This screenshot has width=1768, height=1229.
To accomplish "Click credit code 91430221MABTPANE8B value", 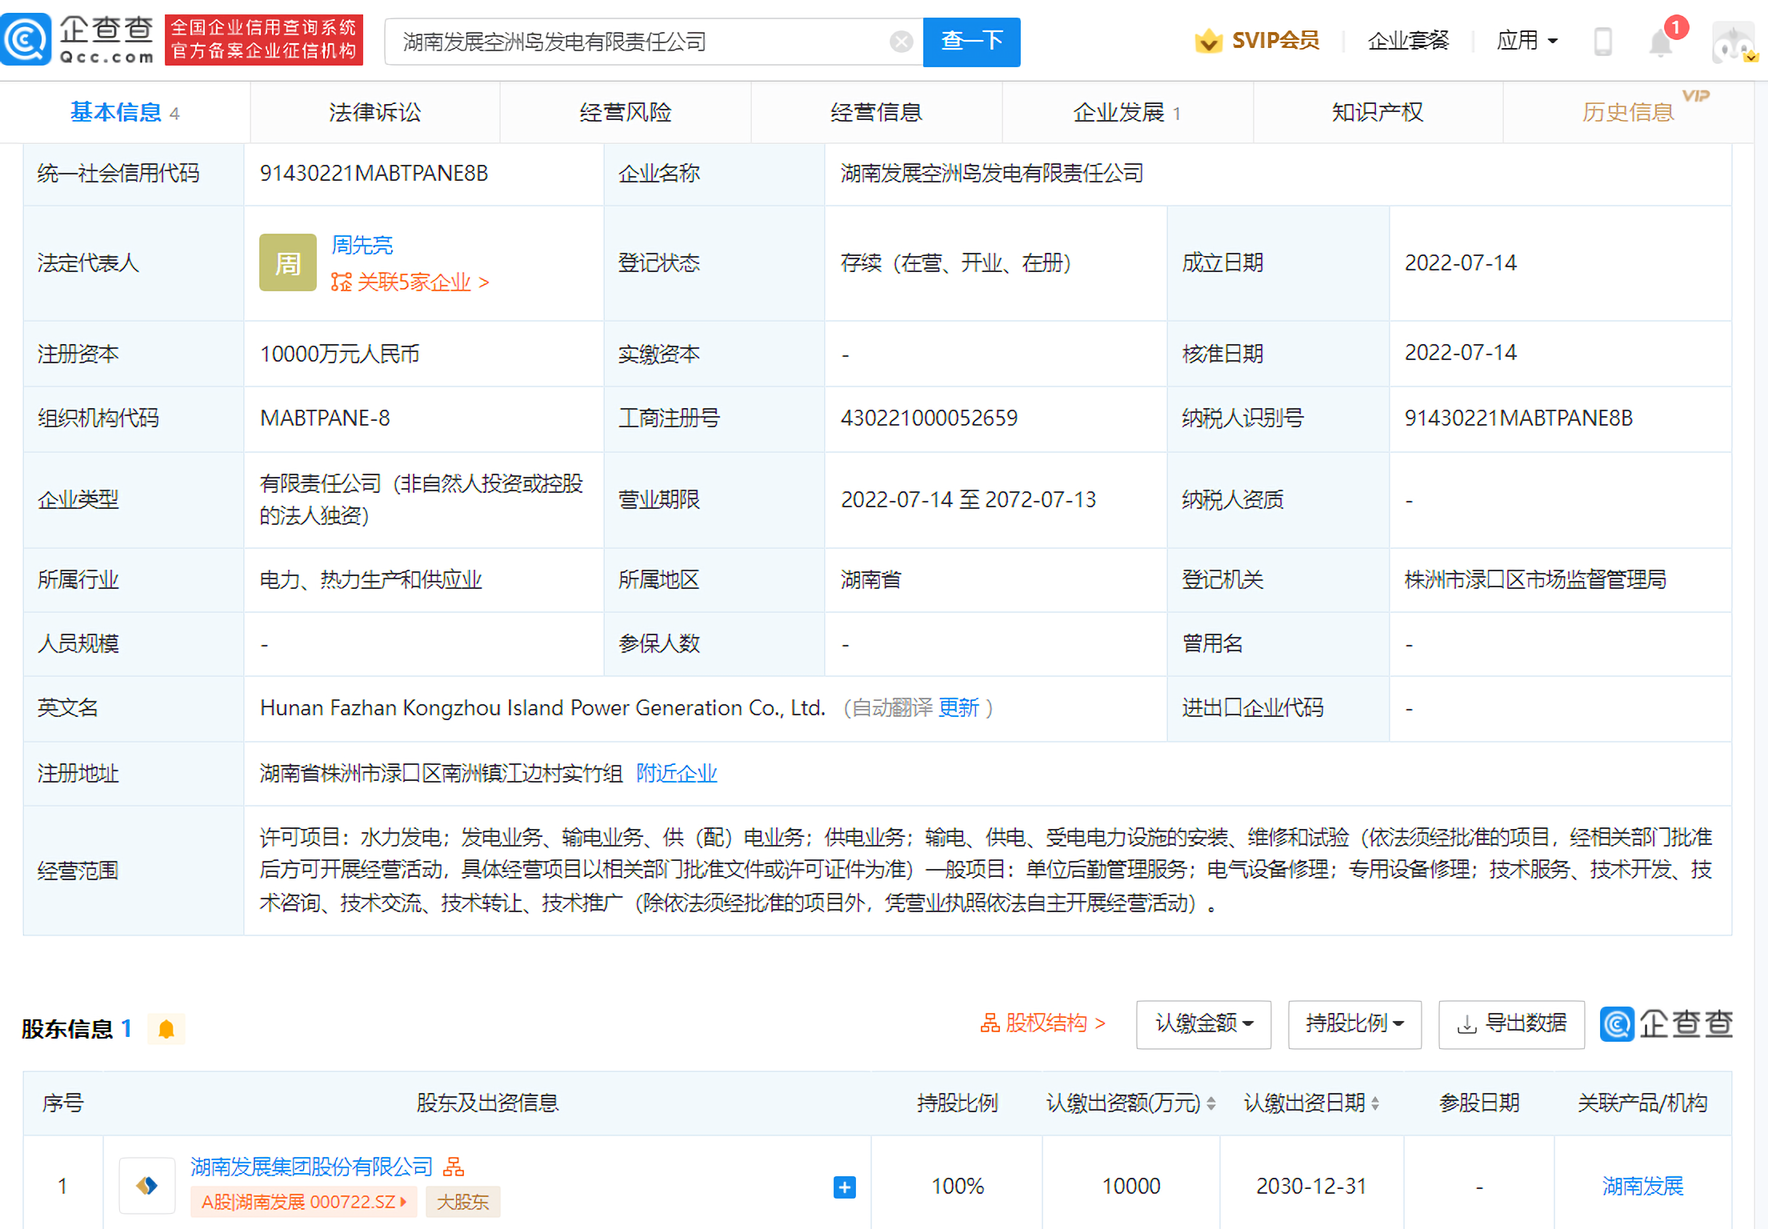I will coord(374,173).
